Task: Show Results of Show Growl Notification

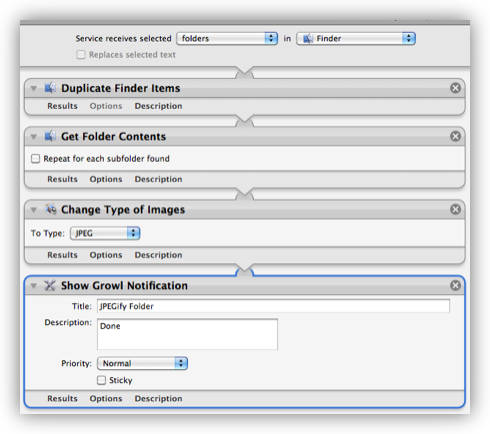Action: 62,399
